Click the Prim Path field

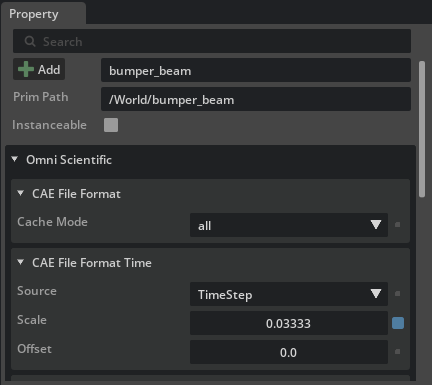pos(256,99)
